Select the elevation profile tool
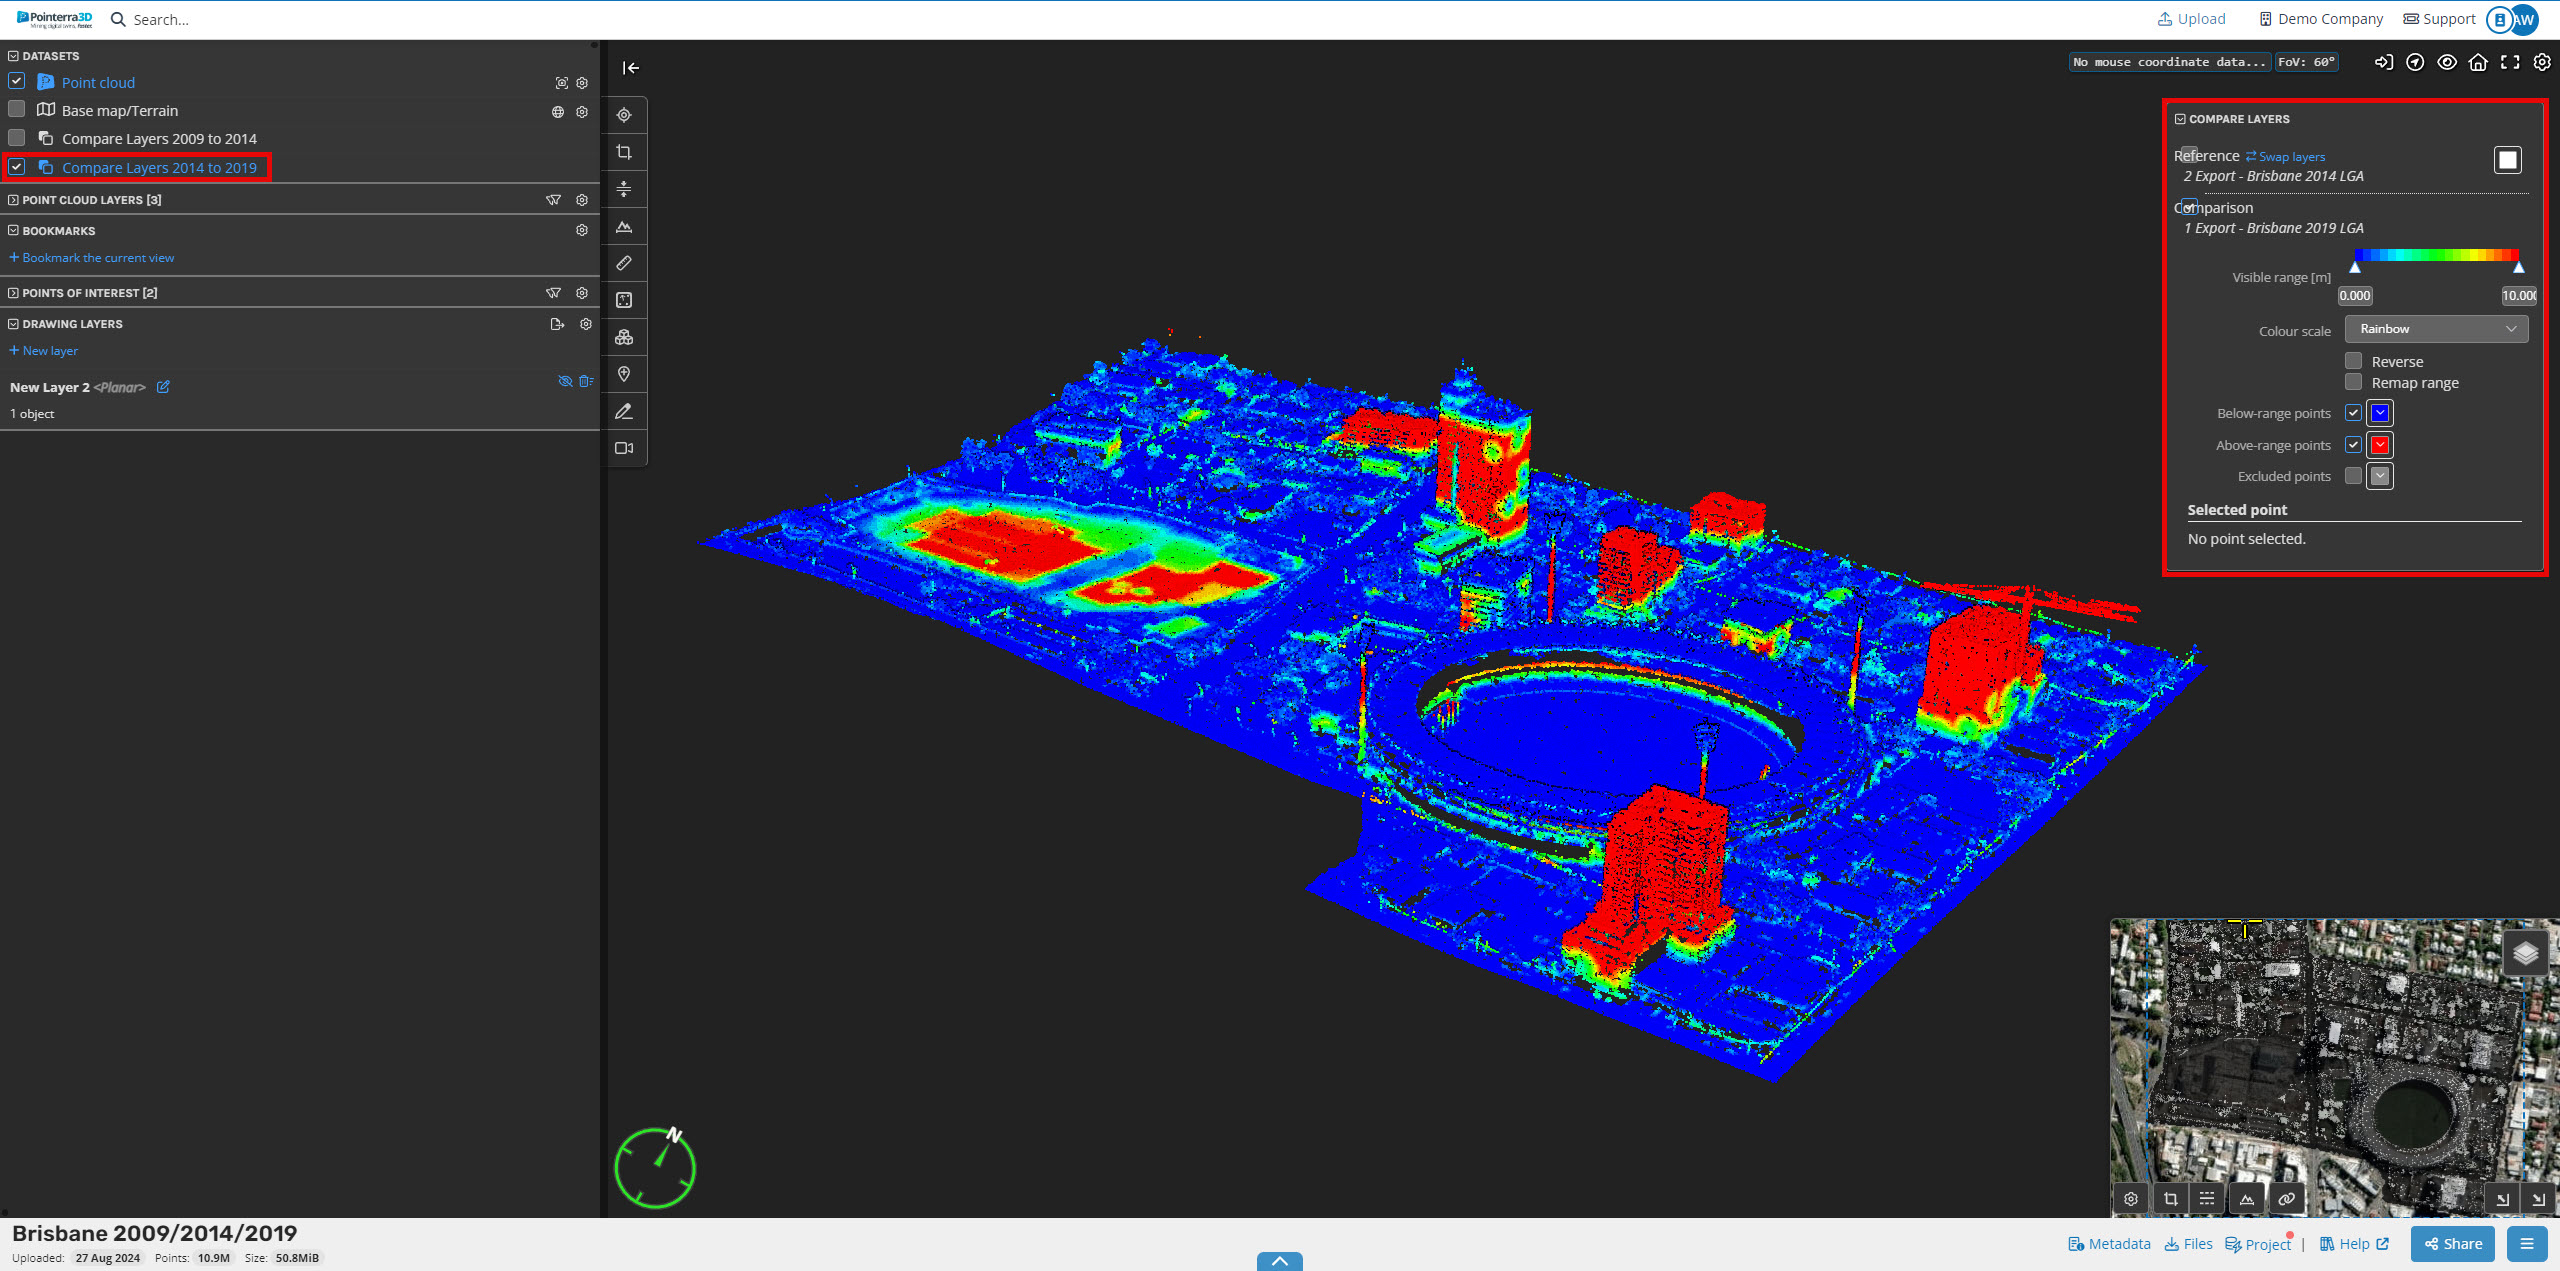The width and height of the screenshot is (2560, 1271). [624, 227]
